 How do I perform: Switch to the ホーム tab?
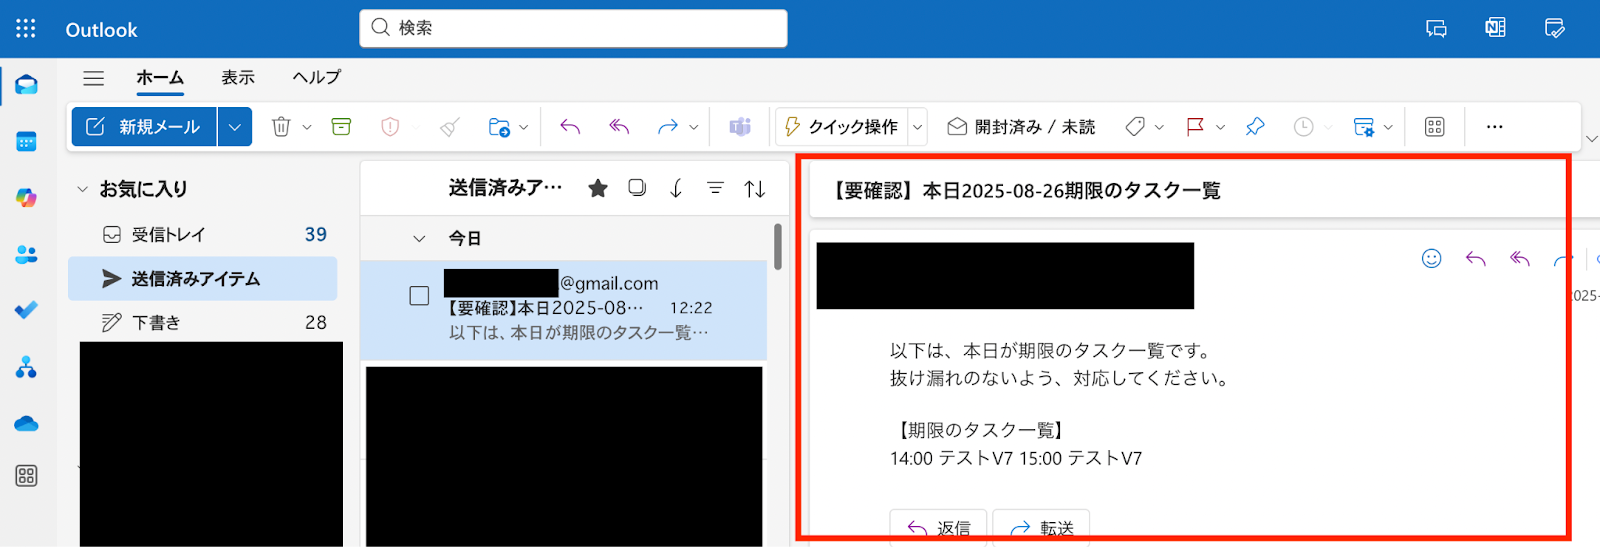click(x=160, y=77)
